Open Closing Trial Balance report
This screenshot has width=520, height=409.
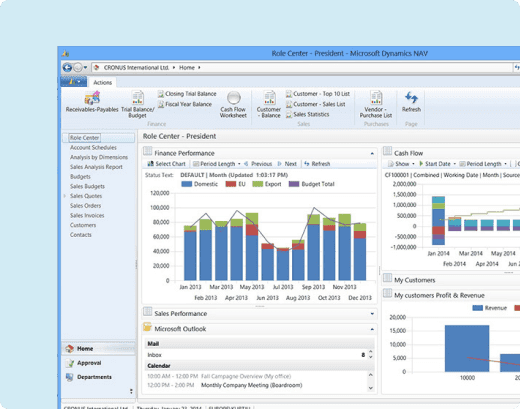[187, 94]
